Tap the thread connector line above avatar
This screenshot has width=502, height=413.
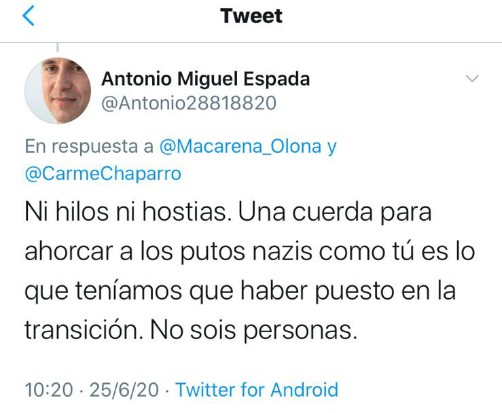58,47
